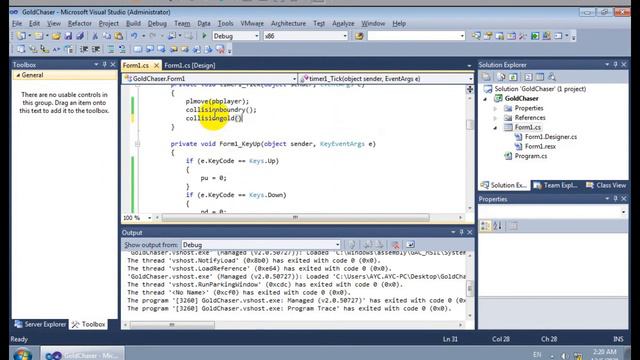
Task: Click the code editor horizontal scrollbar
Action: point(295,218)
